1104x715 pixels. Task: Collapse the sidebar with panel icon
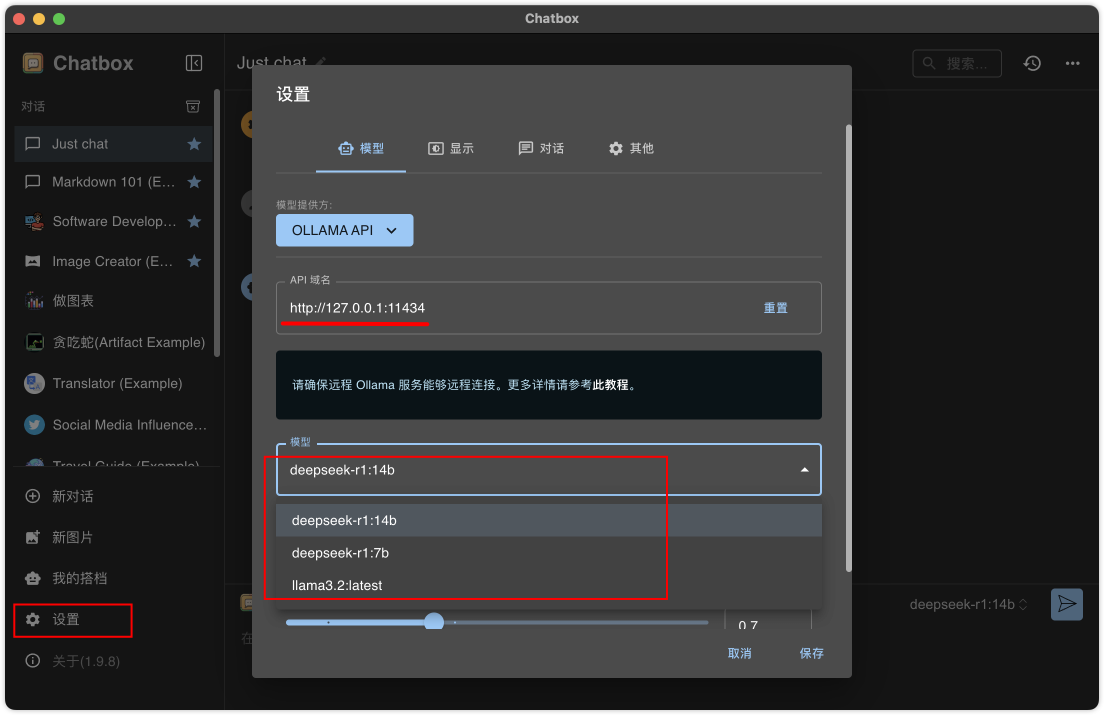194,63
